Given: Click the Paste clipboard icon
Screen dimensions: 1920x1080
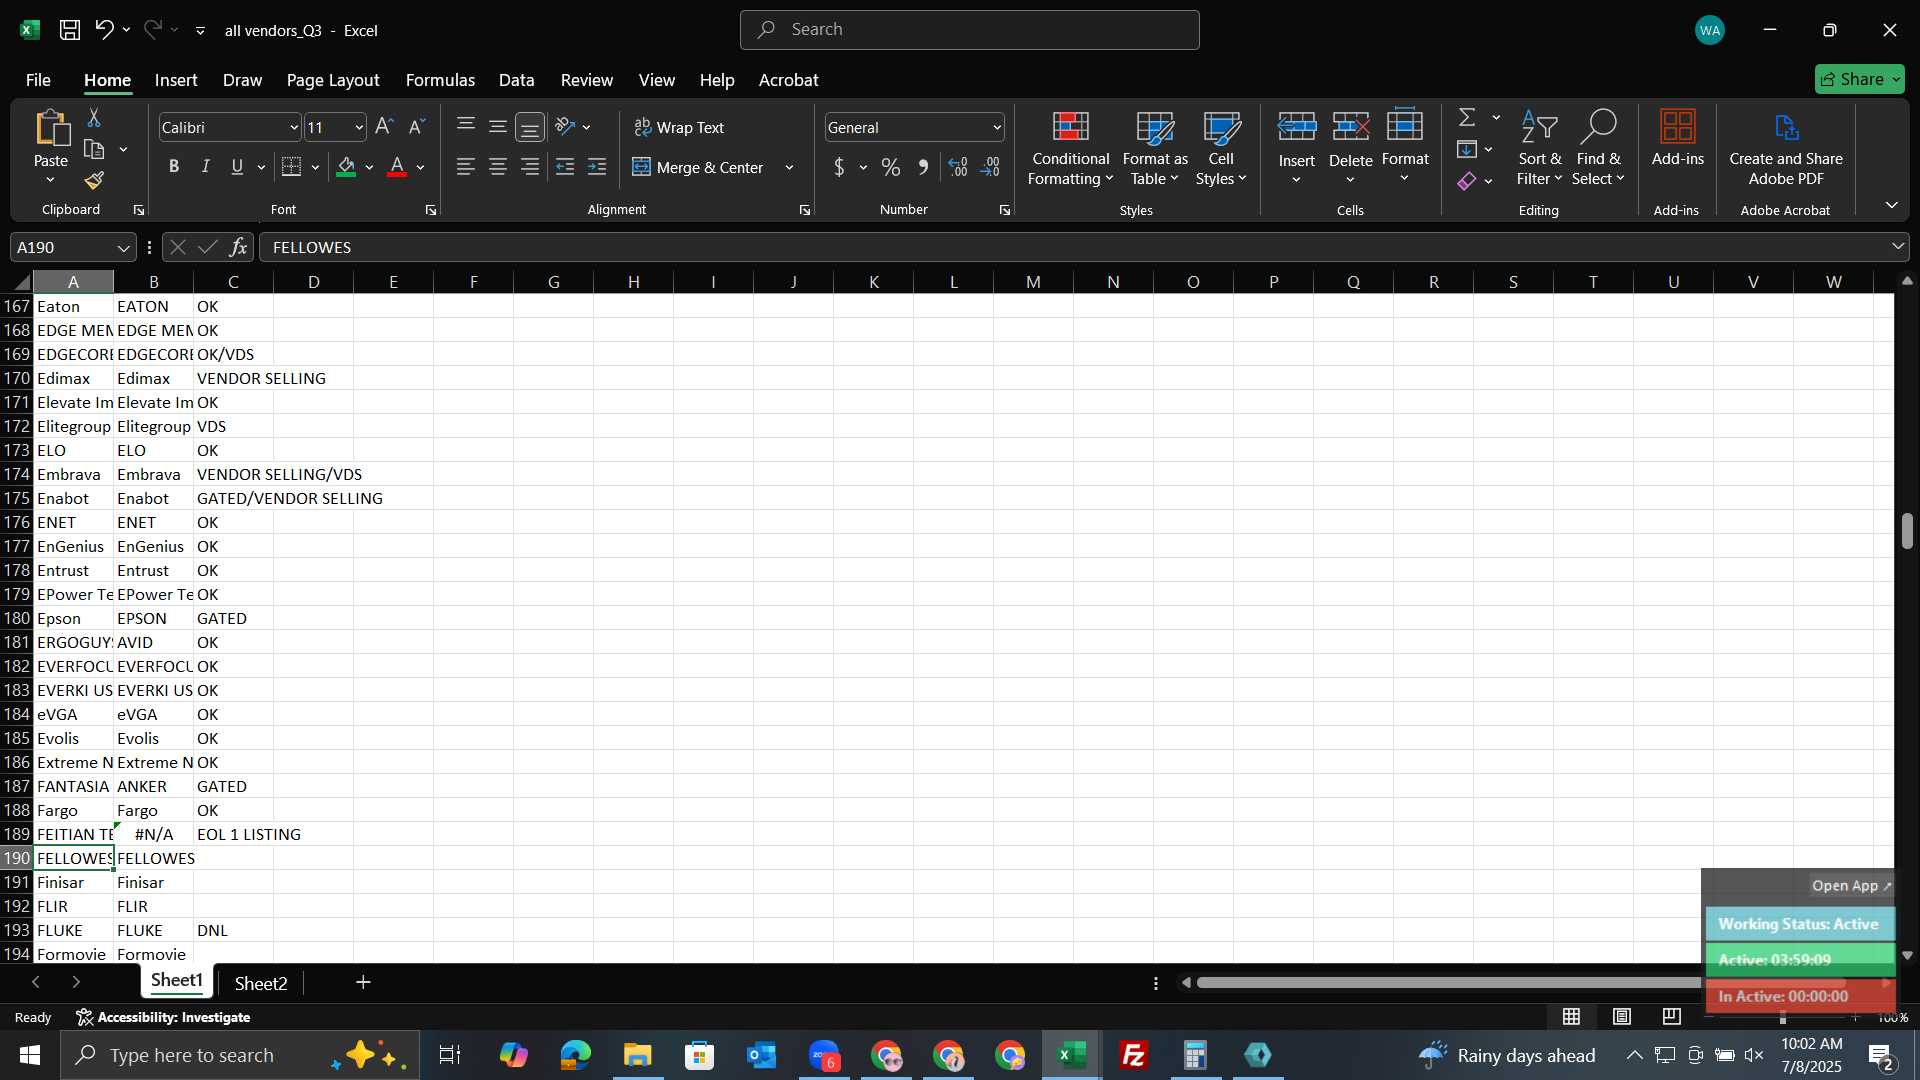Looking at the screenshot, I should [51, 130].
